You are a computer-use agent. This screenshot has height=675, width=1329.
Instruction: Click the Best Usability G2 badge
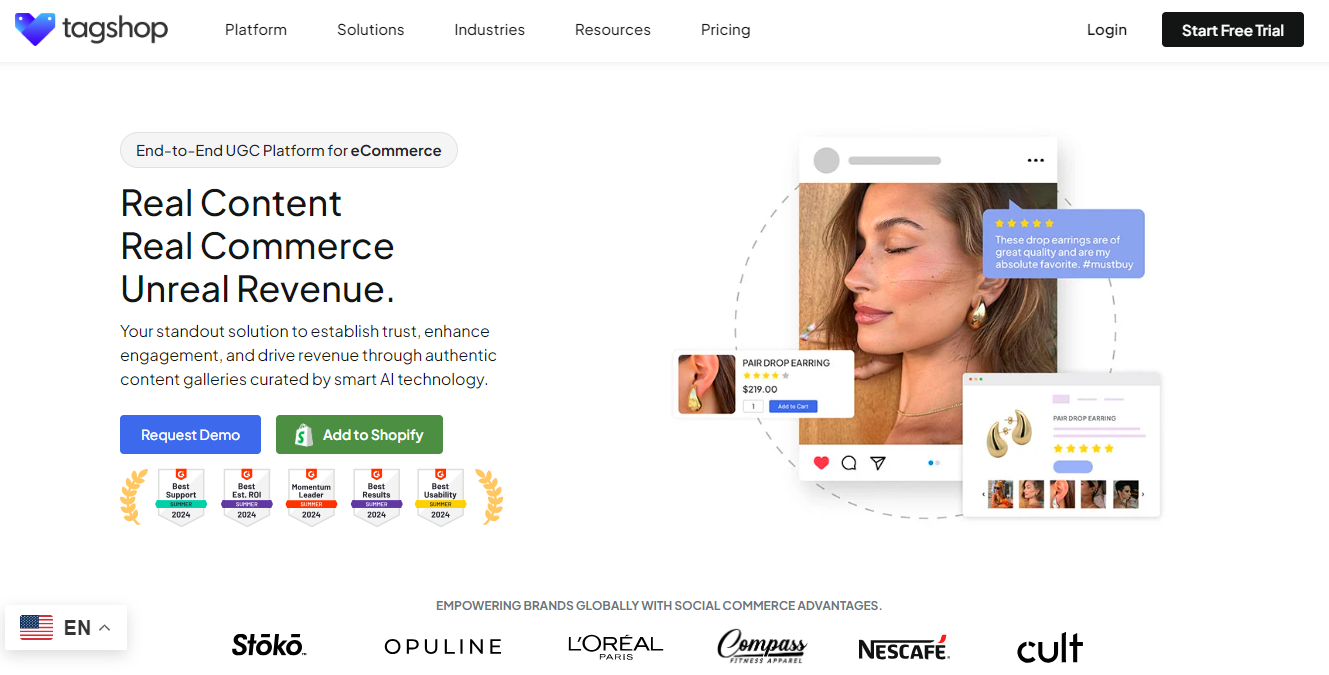pos(440,496)
